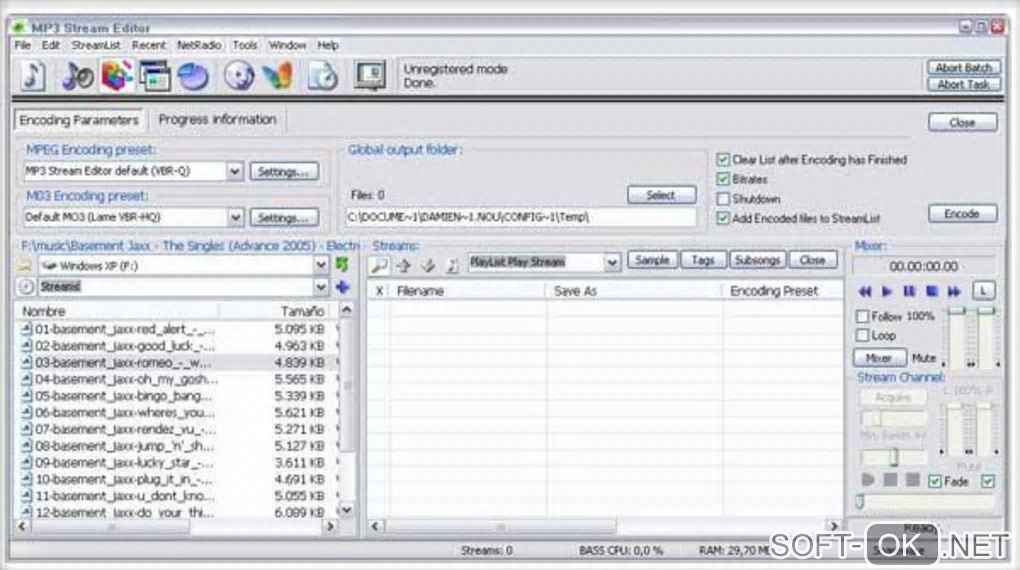This screenshot has width=1020, height=570.
Task: Click the mixer rewind button
Action: click(x=865, y=292)
